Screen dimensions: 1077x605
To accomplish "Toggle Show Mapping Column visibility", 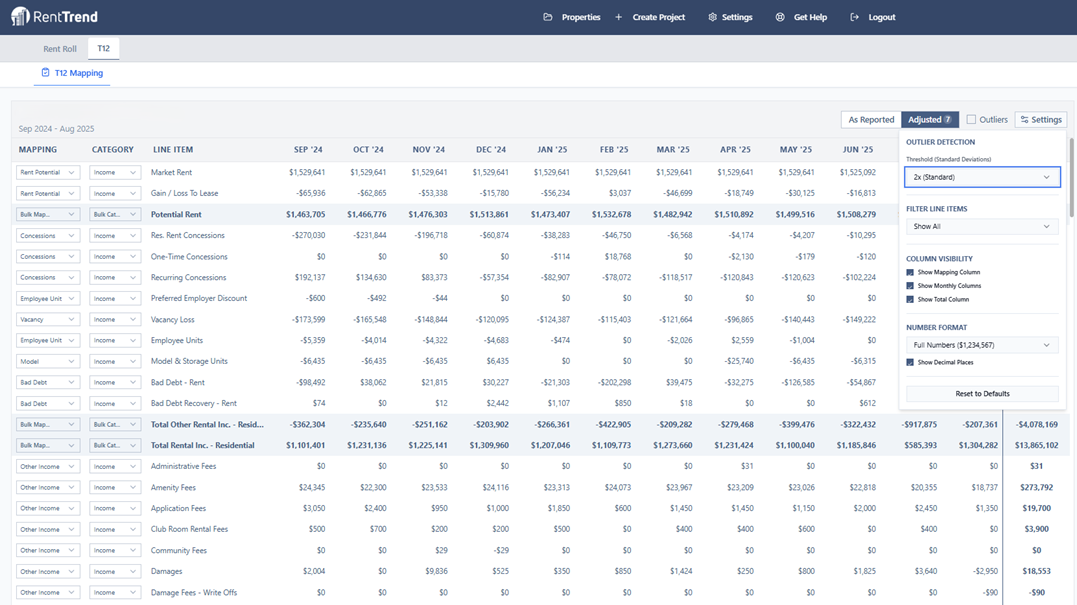I will [909, 272].
